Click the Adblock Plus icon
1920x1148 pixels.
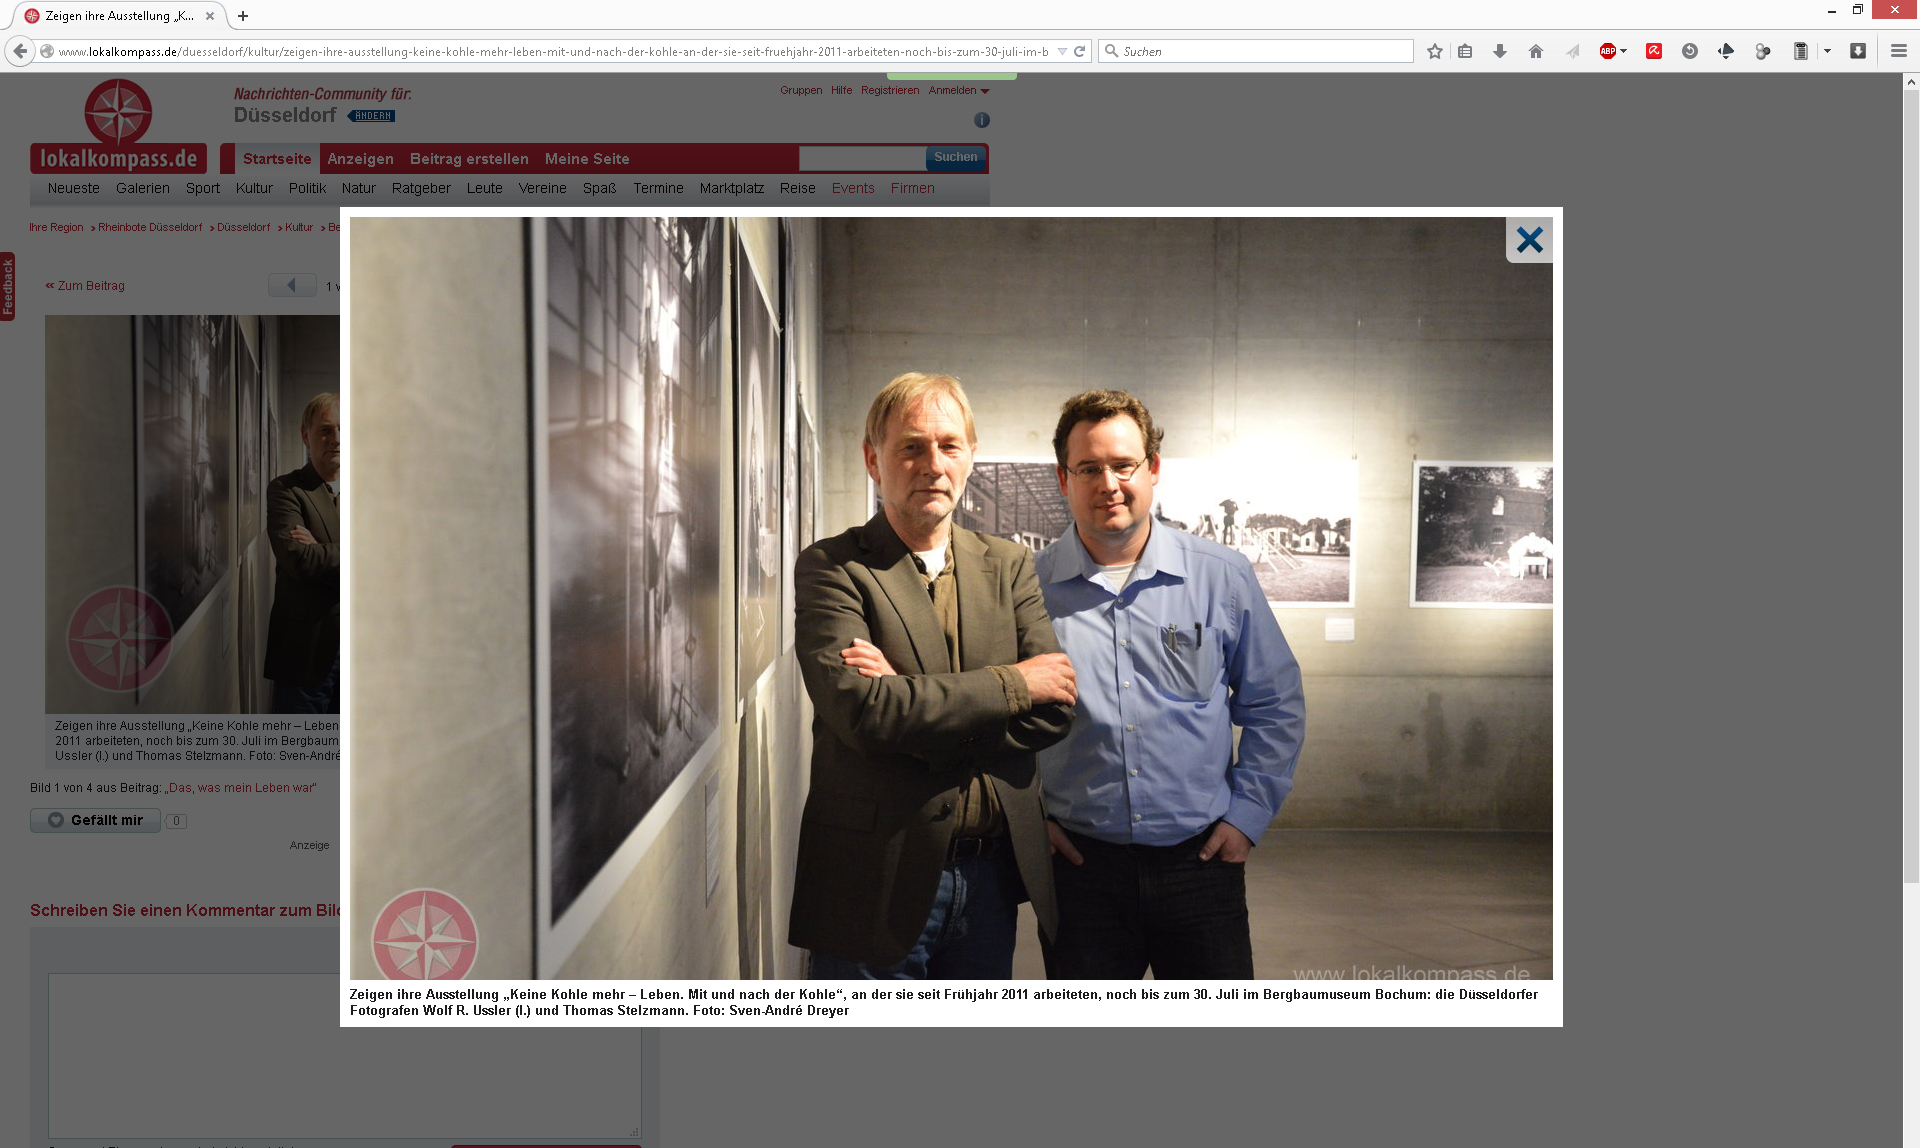click(1607, 51)
